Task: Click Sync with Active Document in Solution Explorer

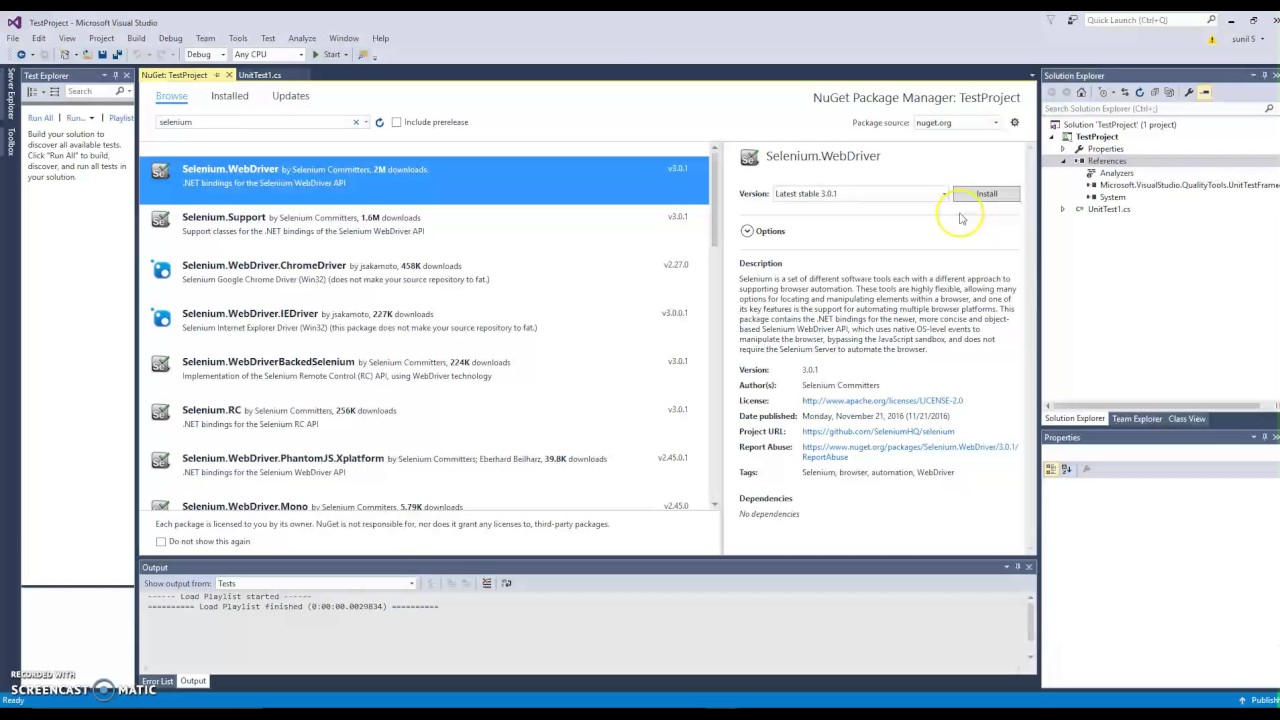Action: [1124, 92]
